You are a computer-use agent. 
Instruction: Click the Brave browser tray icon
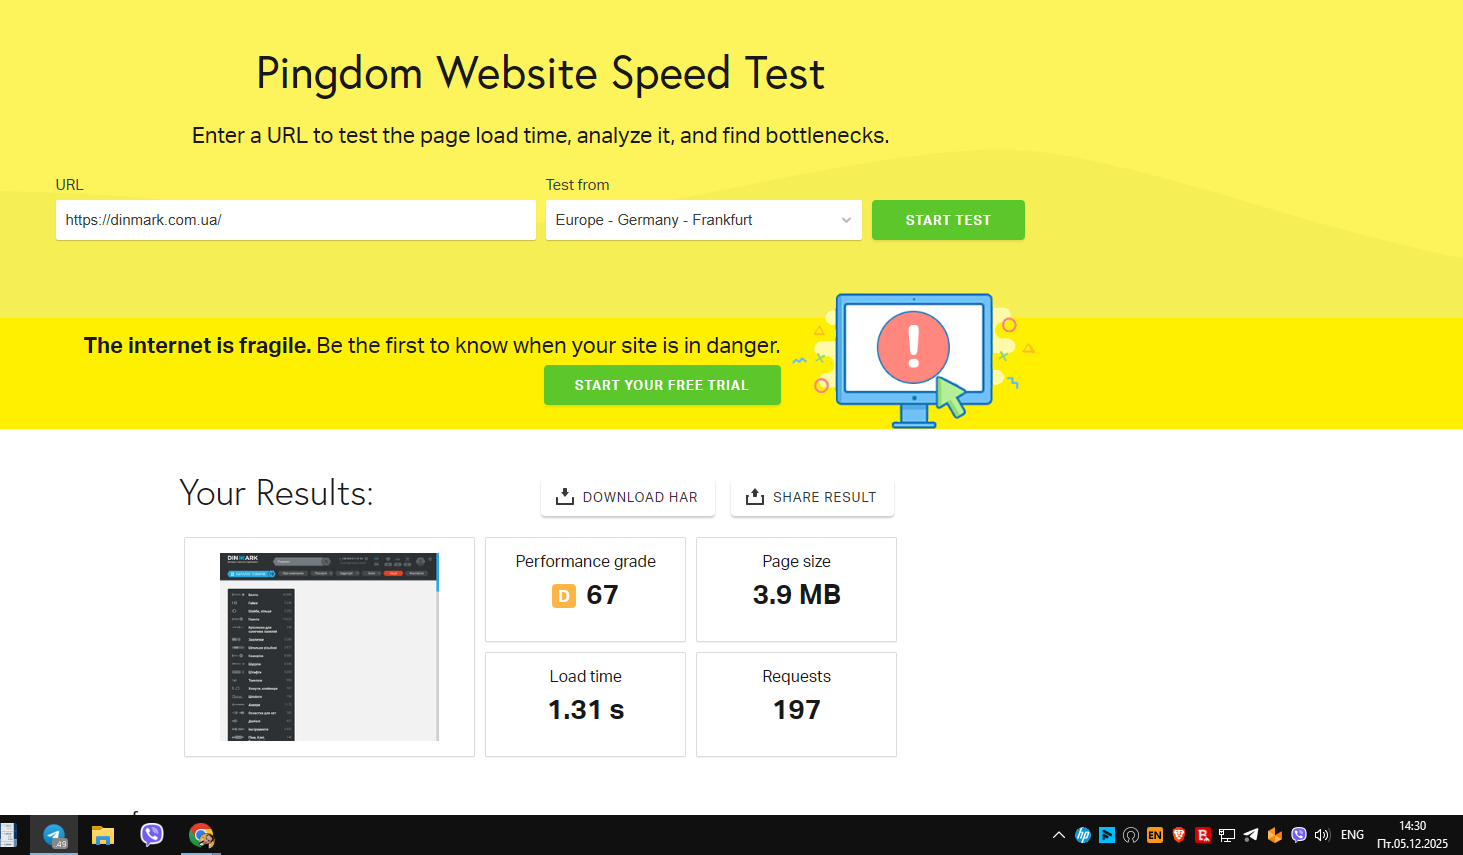pos(1179,835)
